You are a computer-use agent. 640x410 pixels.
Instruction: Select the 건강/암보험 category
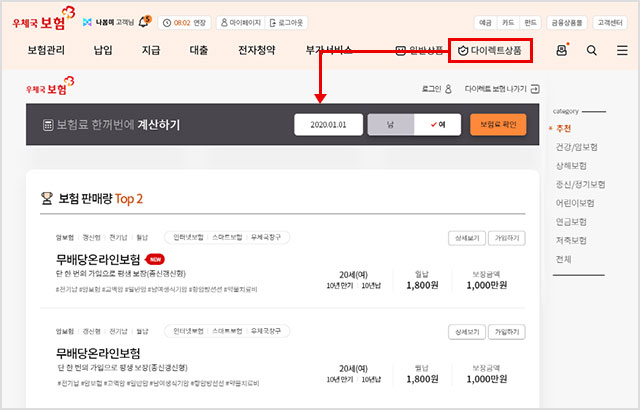[576, 147]
